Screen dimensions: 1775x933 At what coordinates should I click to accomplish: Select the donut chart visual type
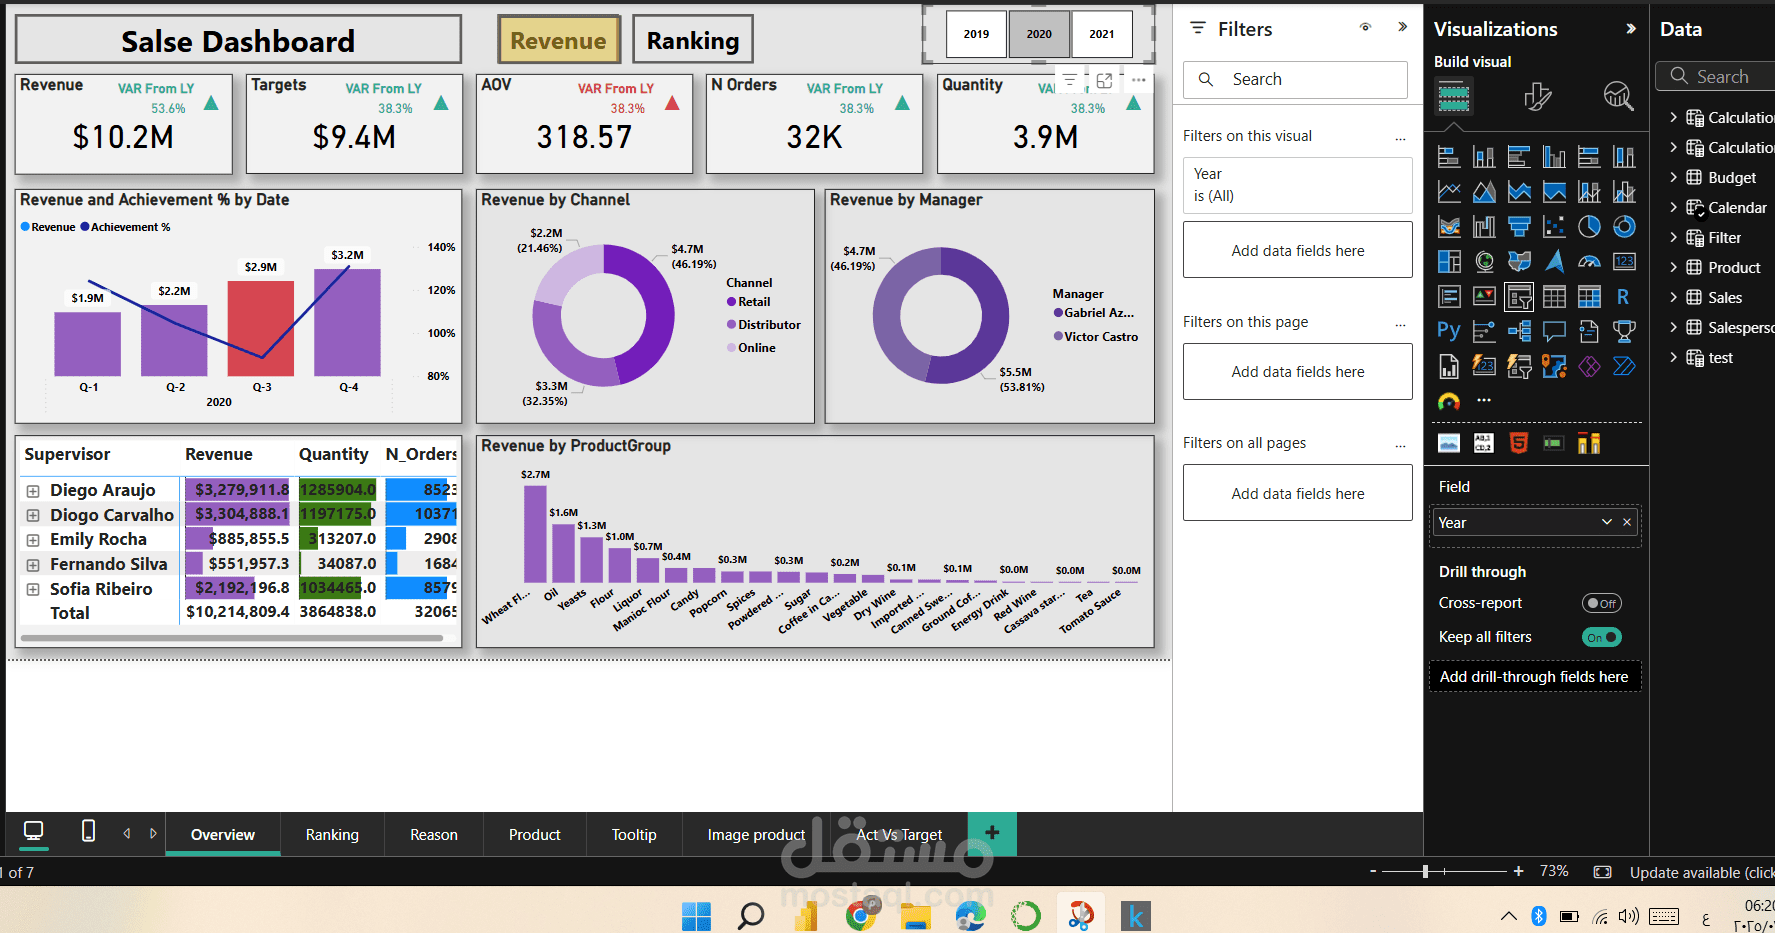coord(1624,227)
